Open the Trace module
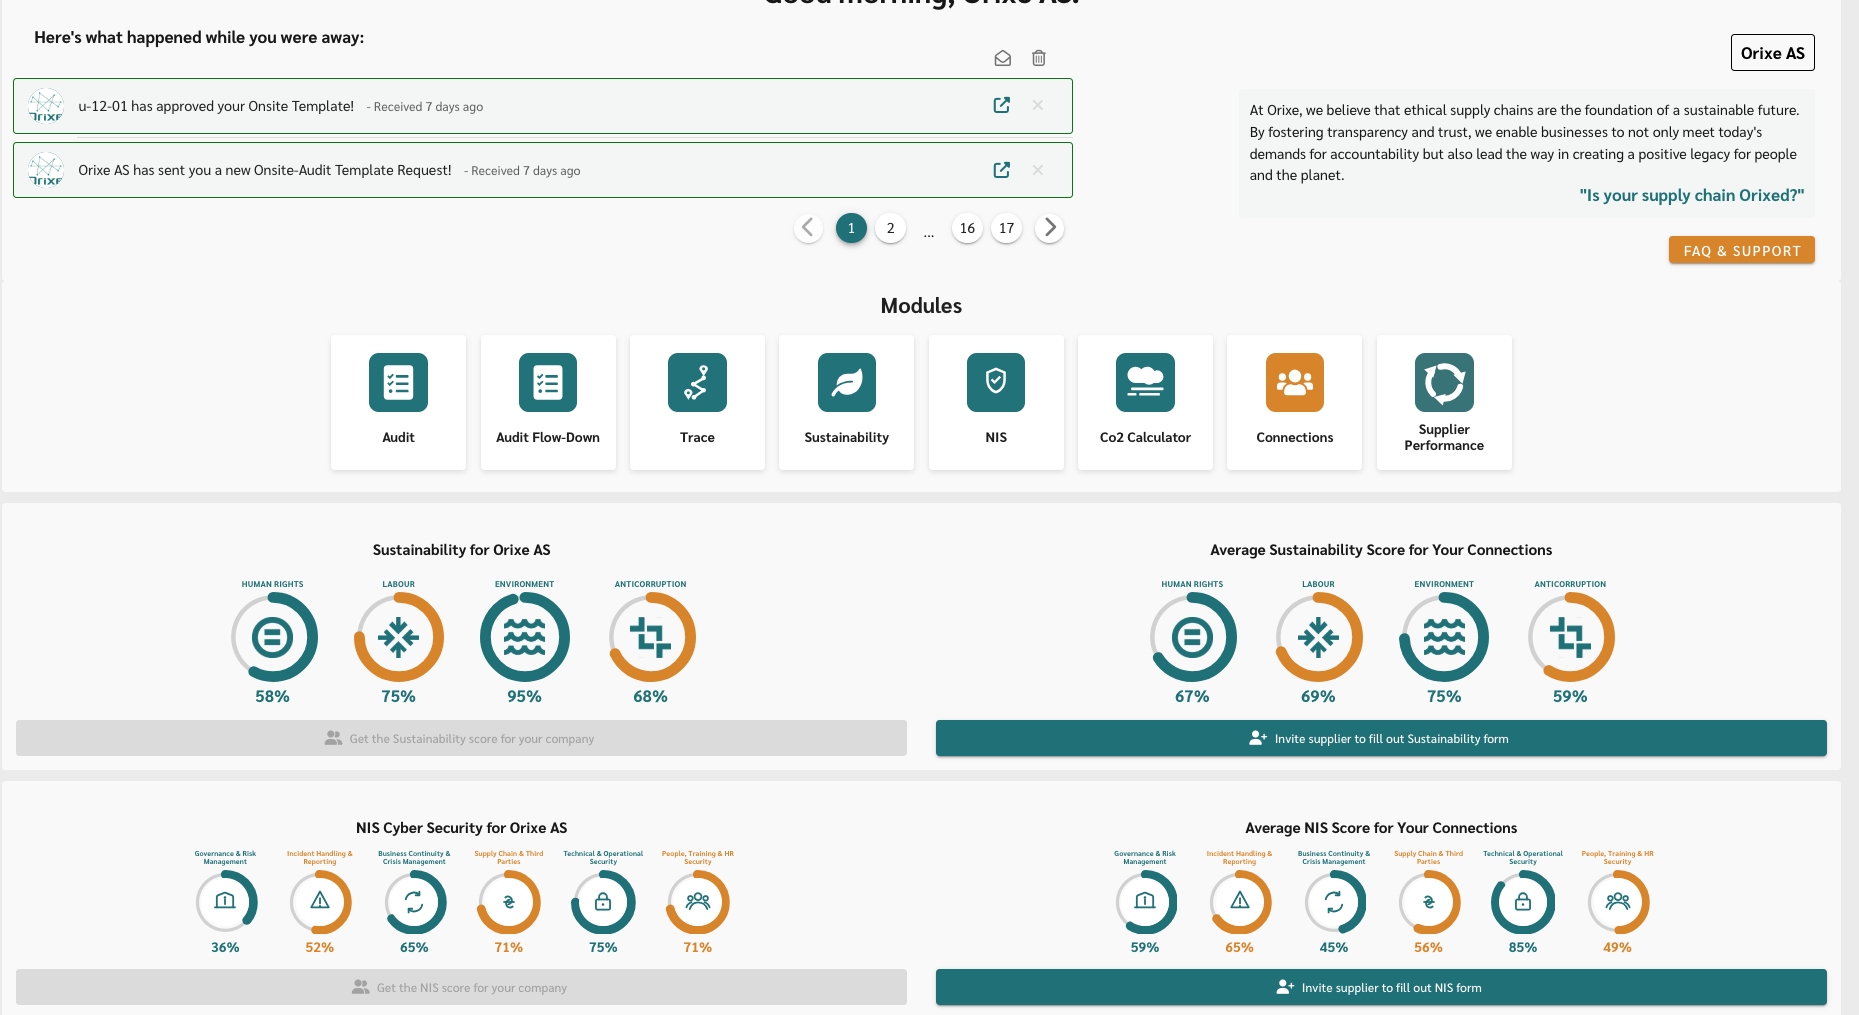The height and width of the screenshot is (1015, 1859). coord(697,402)
